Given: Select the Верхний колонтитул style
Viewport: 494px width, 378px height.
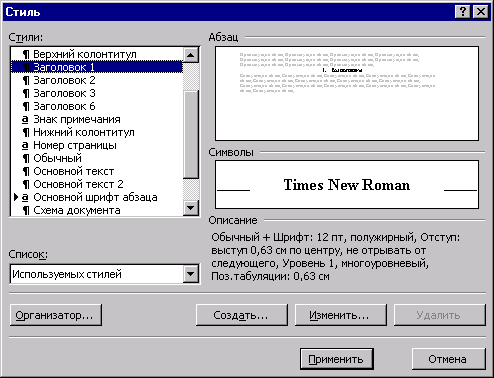Looking at the screenshot, I should pyautogui.click(x=97, y=54).
